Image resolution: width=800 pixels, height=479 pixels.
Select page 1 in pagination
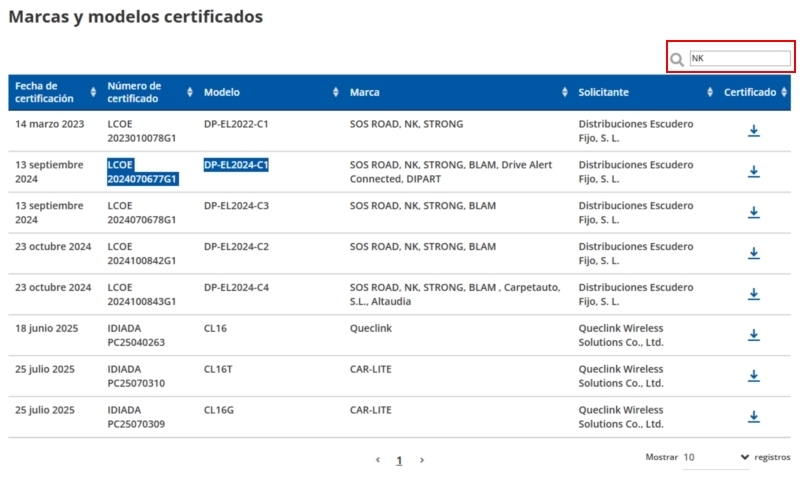point(399,460)
